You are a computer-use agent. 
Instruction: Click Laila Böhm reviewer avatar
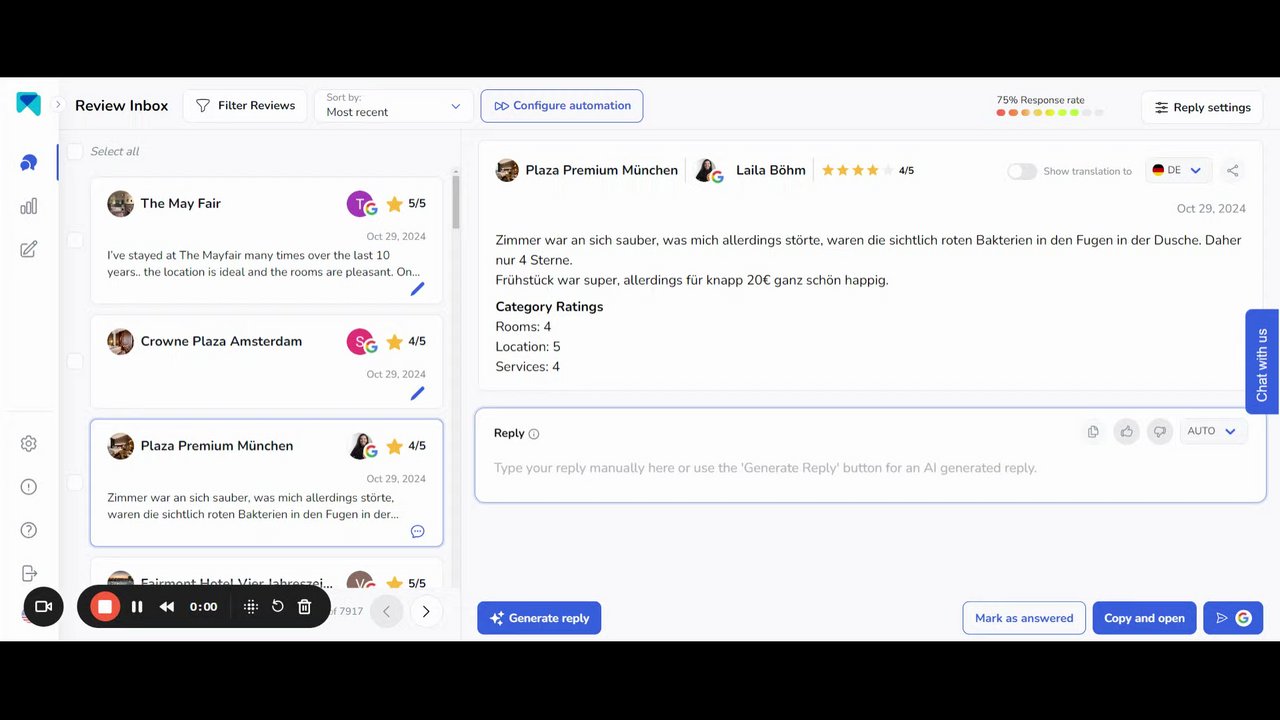pos(708,171)
